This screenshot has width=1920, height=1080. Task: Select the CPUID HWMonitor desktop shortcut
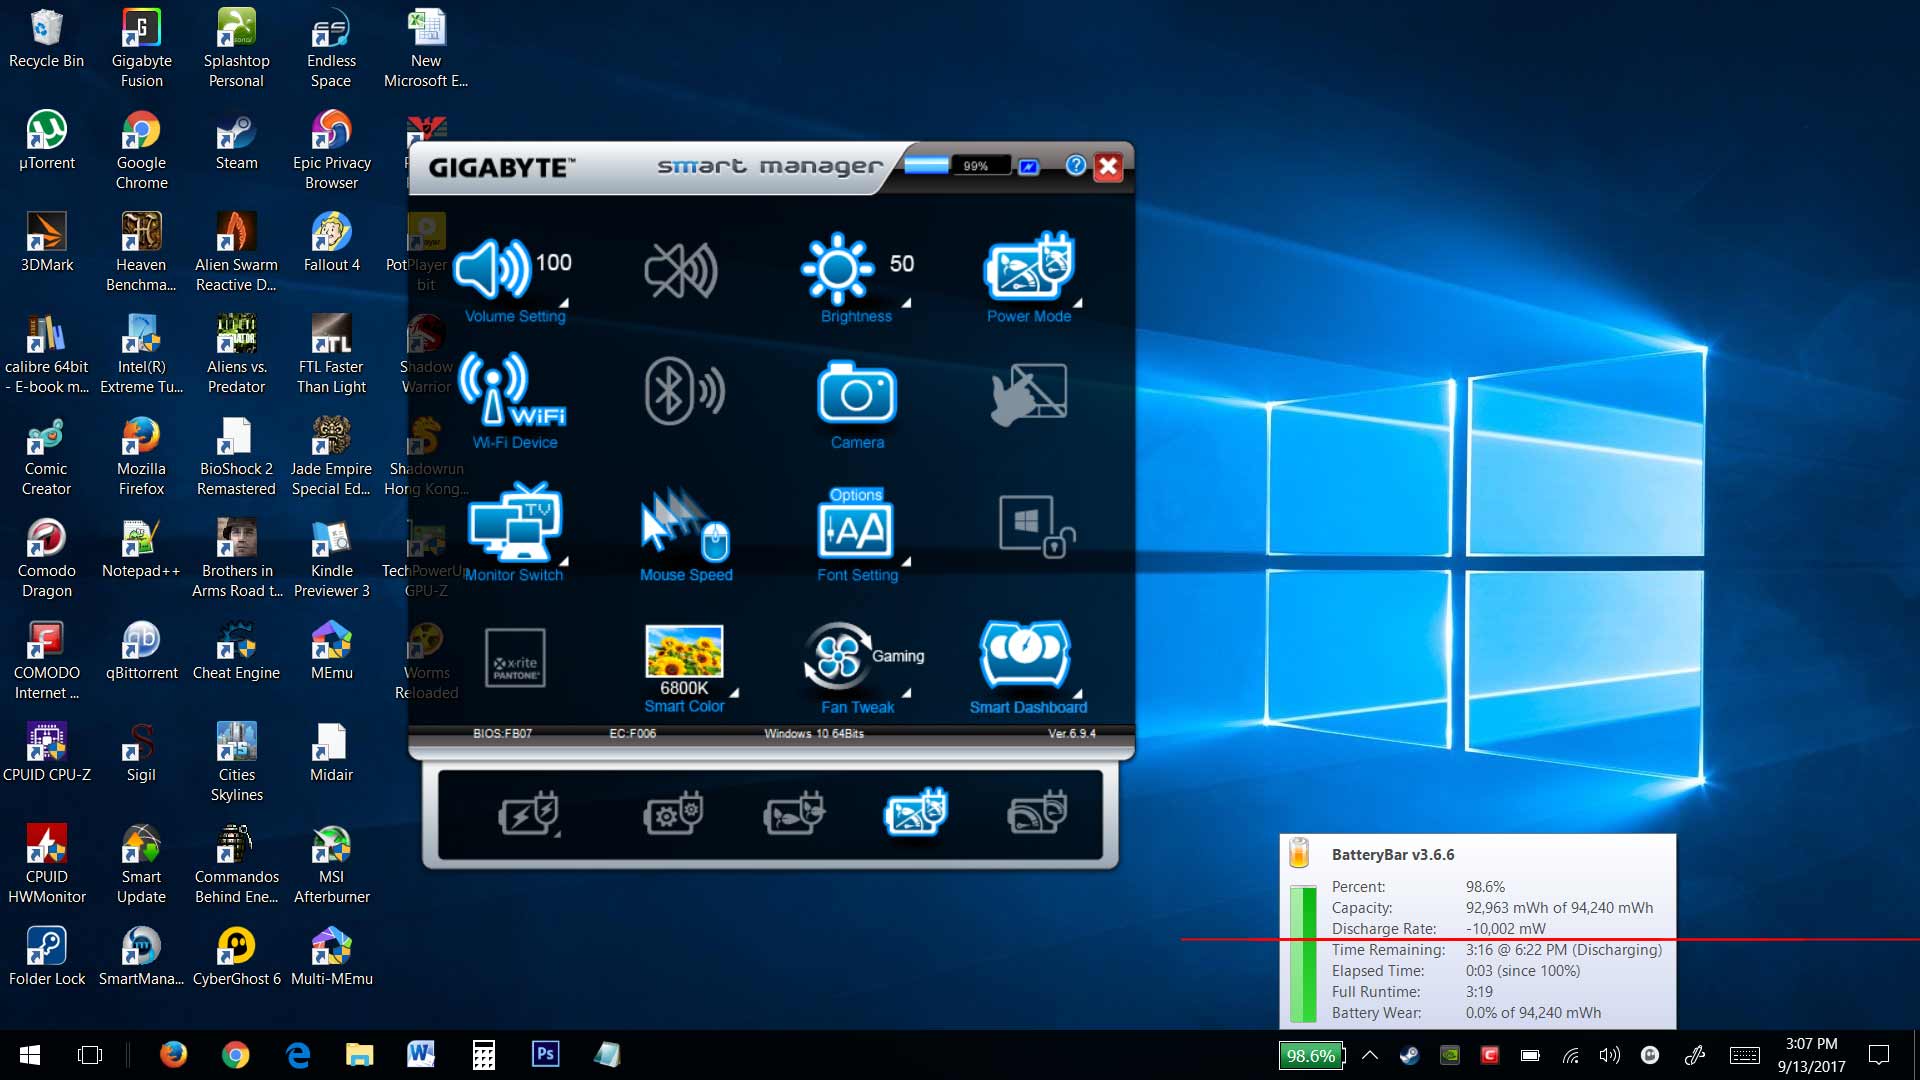click(x=46, y=865)
